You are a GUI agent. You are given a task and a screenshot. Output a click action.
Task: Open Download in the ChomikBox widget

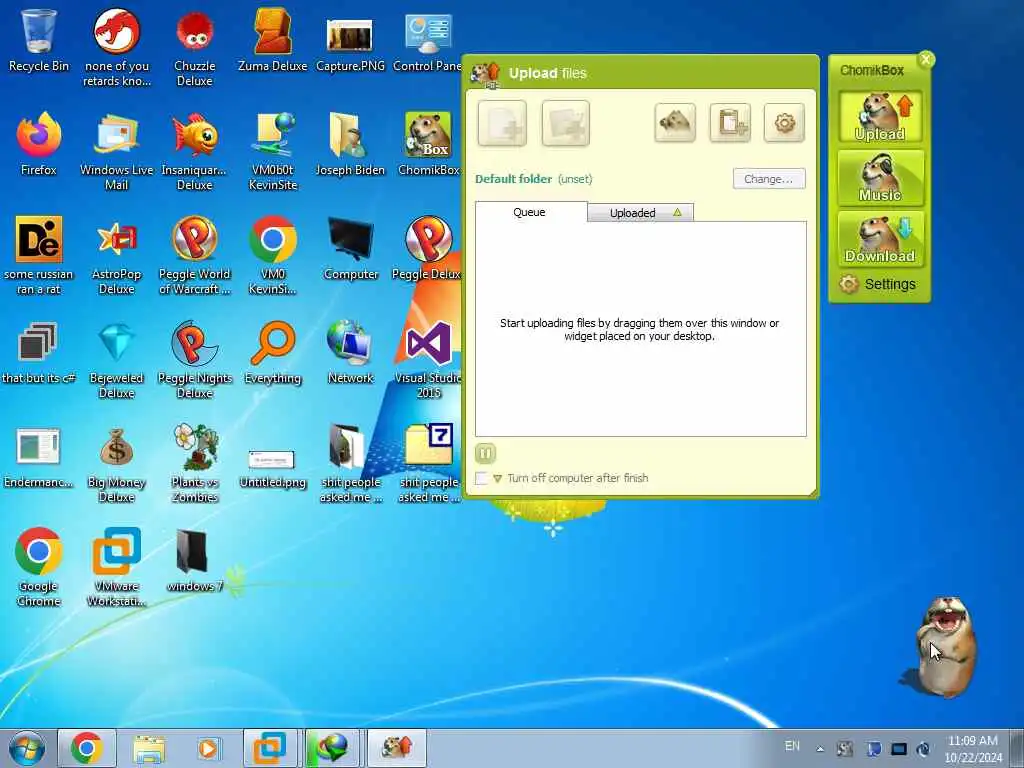point(880,239)
